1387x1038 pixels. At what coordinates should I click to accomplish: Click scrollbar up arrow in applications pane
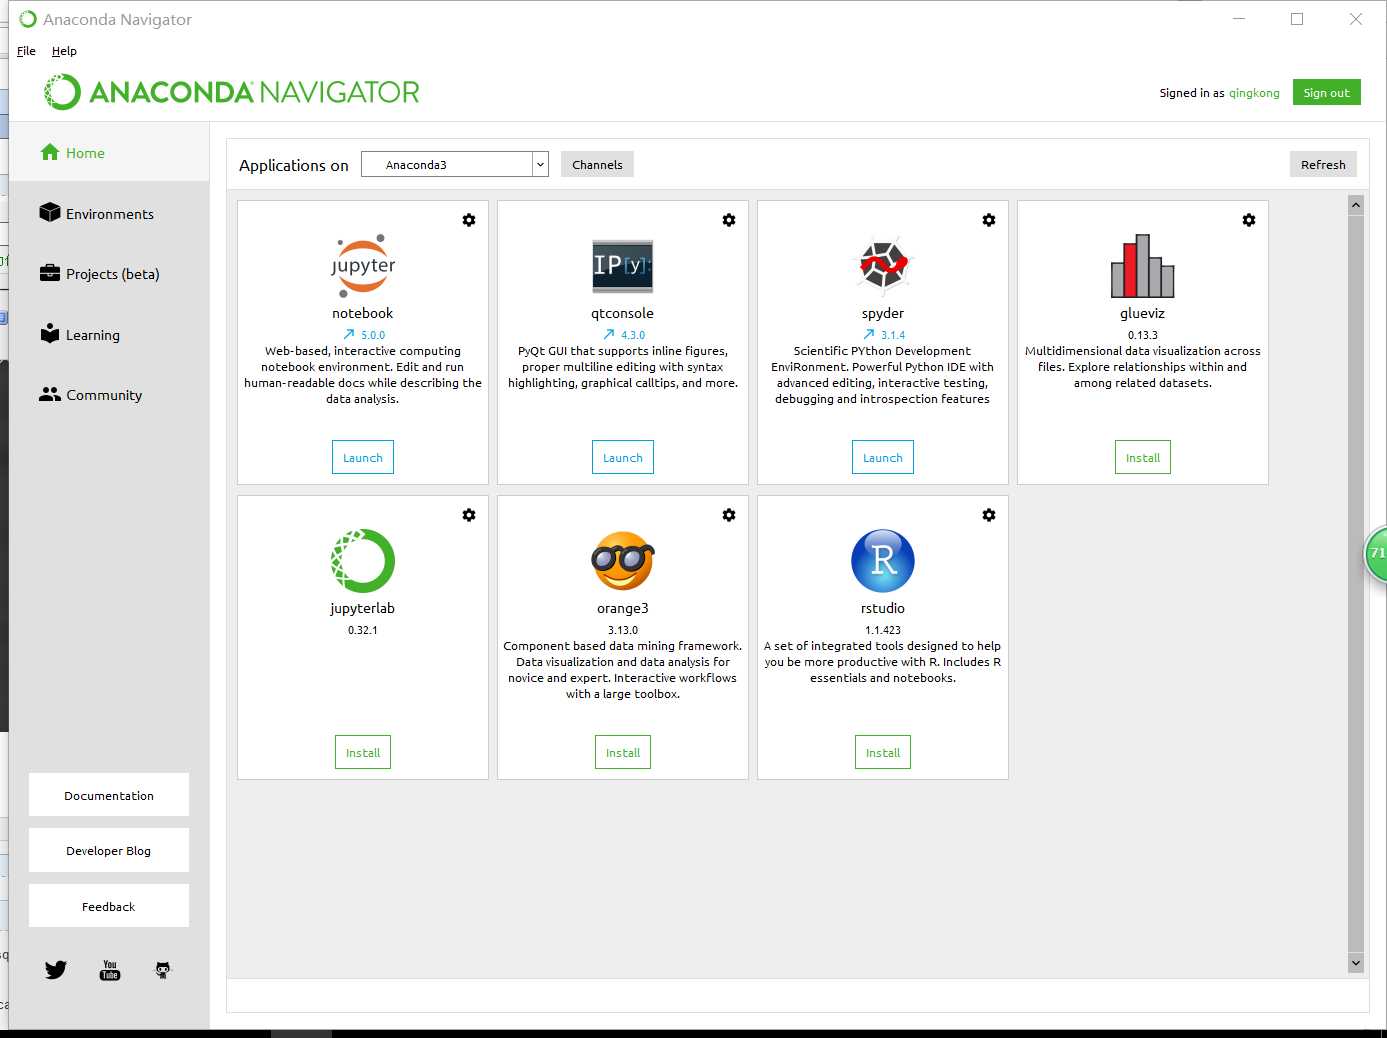[1356, 205]
